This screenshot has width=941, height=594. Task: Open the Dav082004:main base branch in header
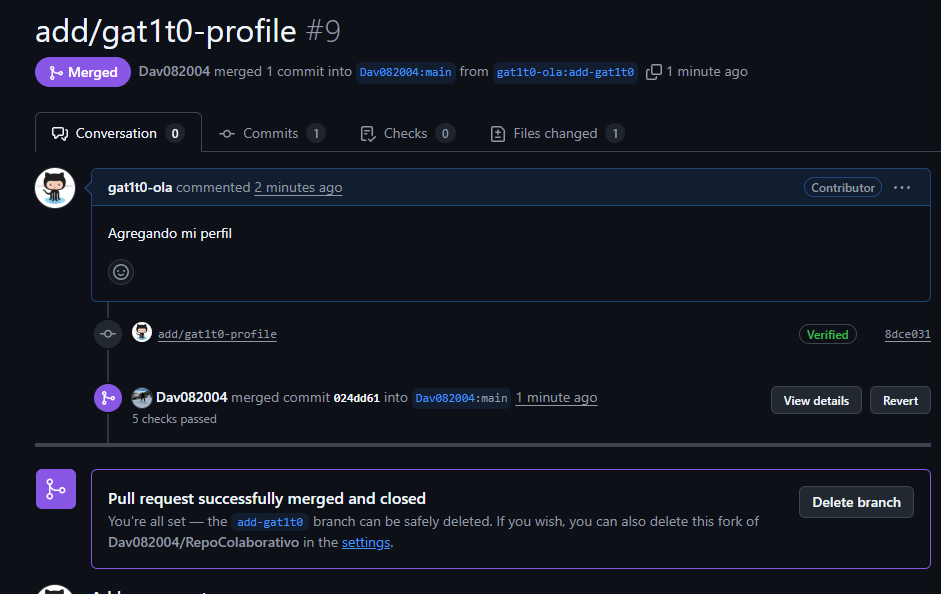point(405,72)
